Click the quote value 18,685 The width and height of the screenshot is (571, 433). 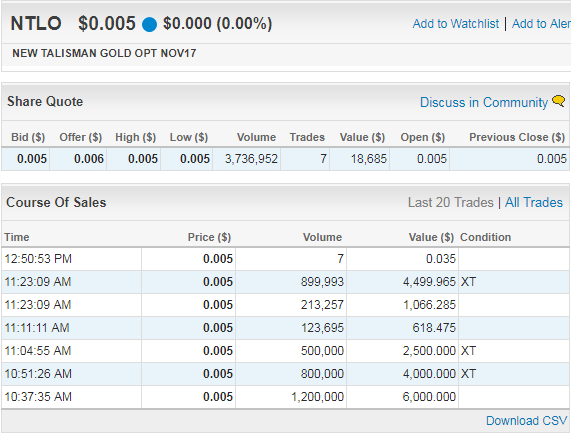tap(369, 159)
